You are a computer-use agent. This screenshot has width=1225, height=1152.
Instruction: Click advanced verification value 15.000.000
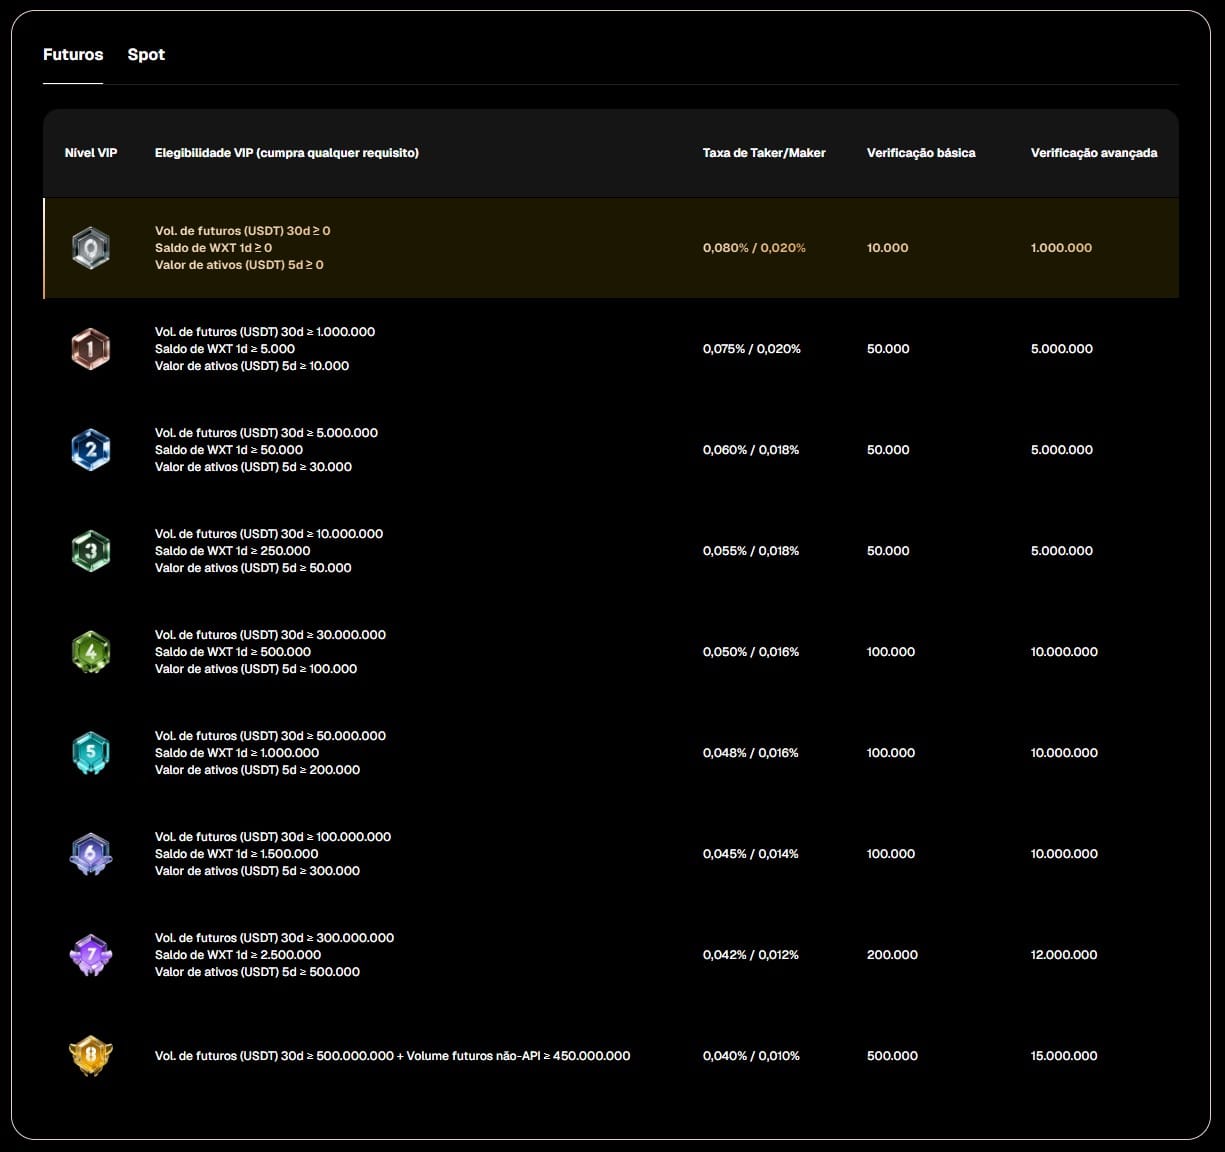click(1064, 1056)
